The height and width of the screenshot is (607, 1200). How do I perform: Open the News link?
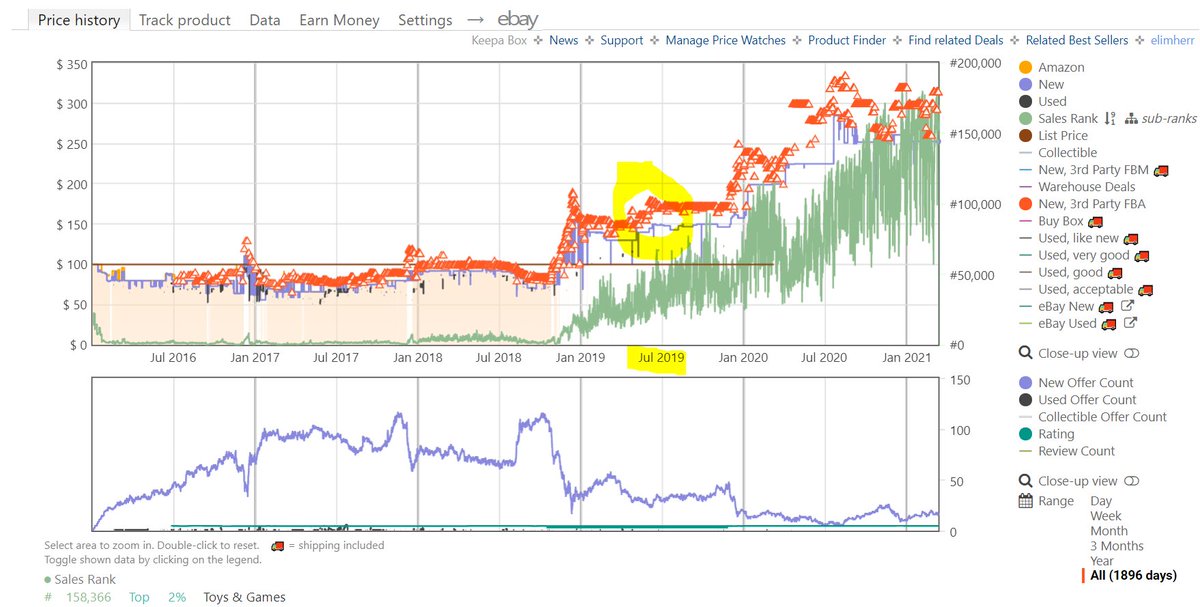tap(564, 40)
